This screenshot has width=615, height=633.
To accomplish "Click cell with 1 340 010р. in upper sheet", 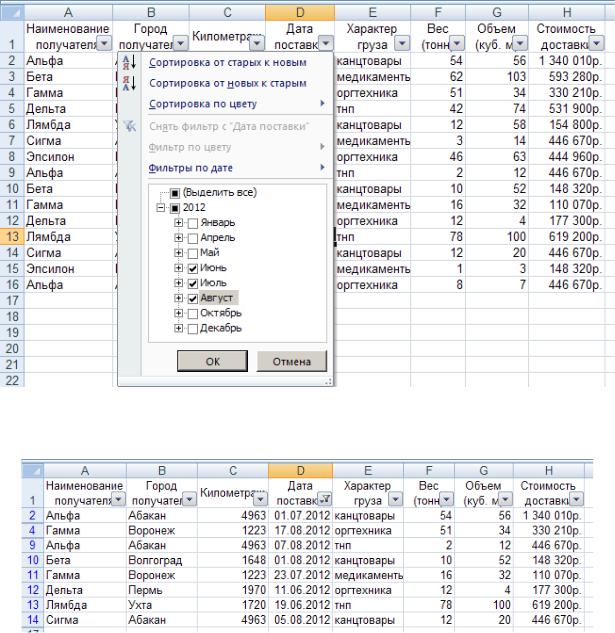I will coord(567,61).
